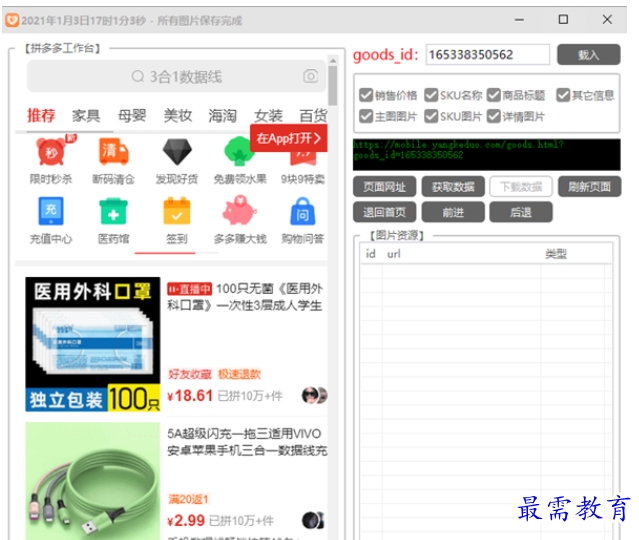Click the red 在App打开 button
Viewport: 639px width, 540px height.
click(x=289, y=138)
